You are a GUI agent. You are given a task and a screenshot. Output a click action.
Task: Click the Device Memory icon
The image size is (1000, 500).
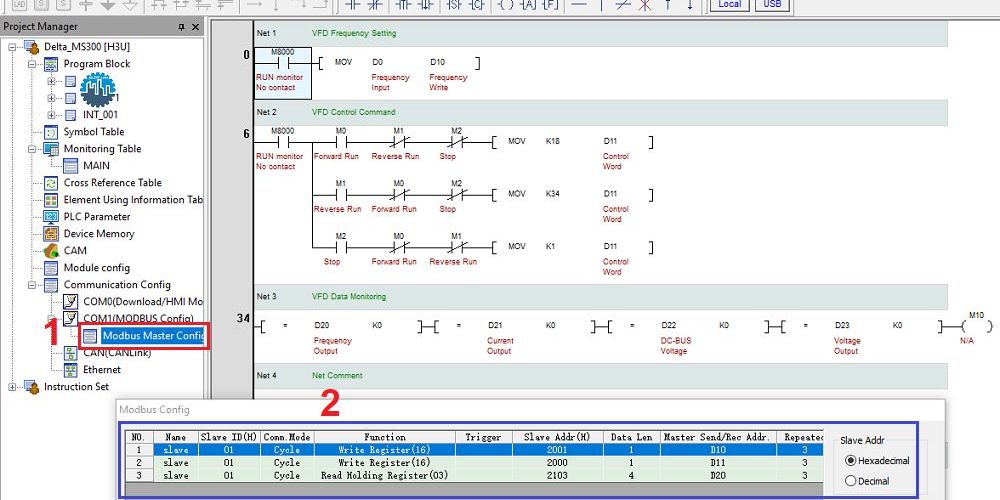(x=51, y=234)
